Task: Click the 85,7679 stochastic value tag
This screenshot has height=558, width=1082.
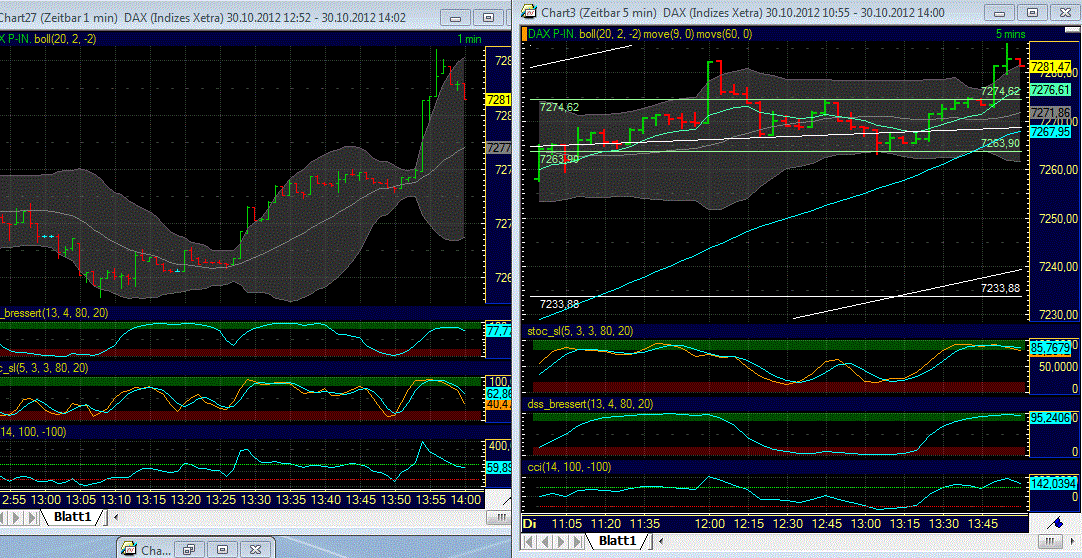Action: tap(1051, 349)
